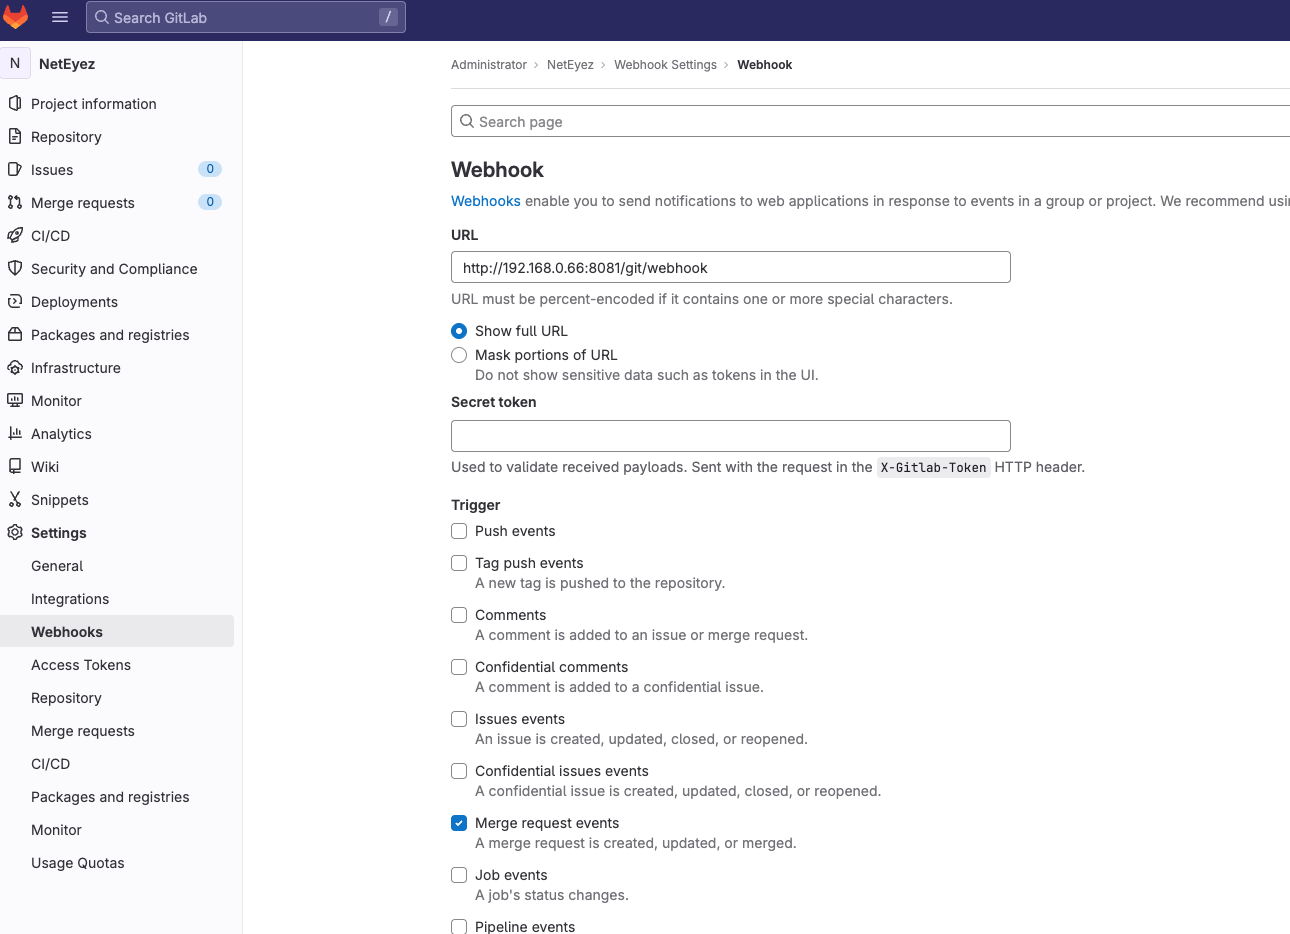Click the magnifier icon in Search page
This screenshot has width=1290, height=934.
point(467,121)
